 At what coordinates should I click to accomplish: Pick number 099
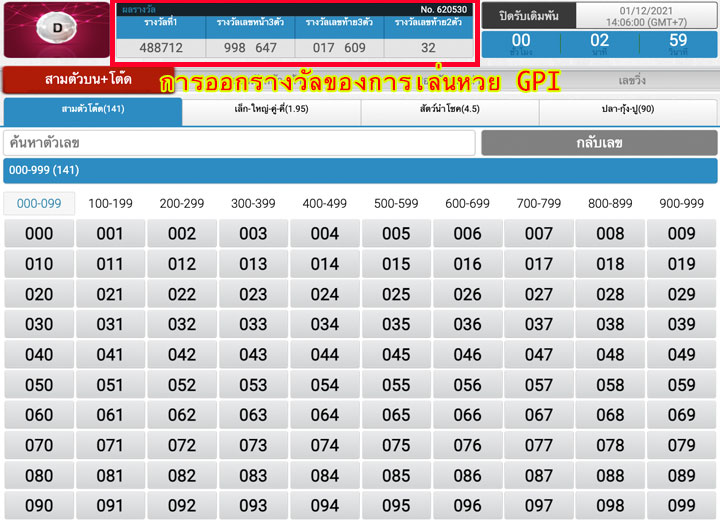682,506
